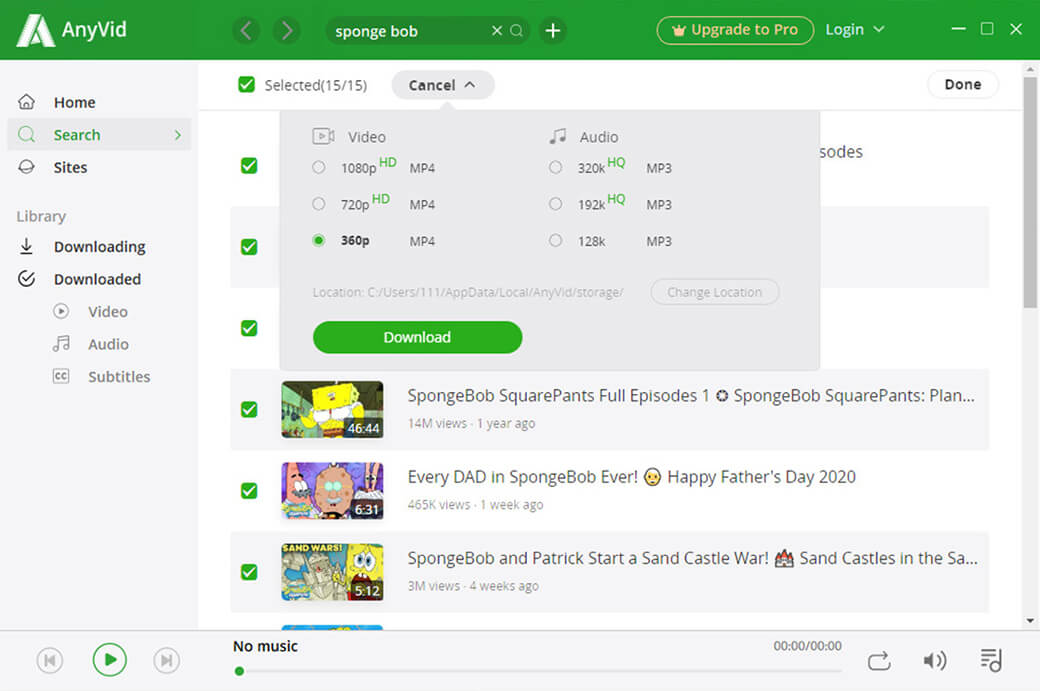Screen dimensions: 1040x691
Task: Collapse the Cancel format dropdown
Action: (x=442, y=85)
